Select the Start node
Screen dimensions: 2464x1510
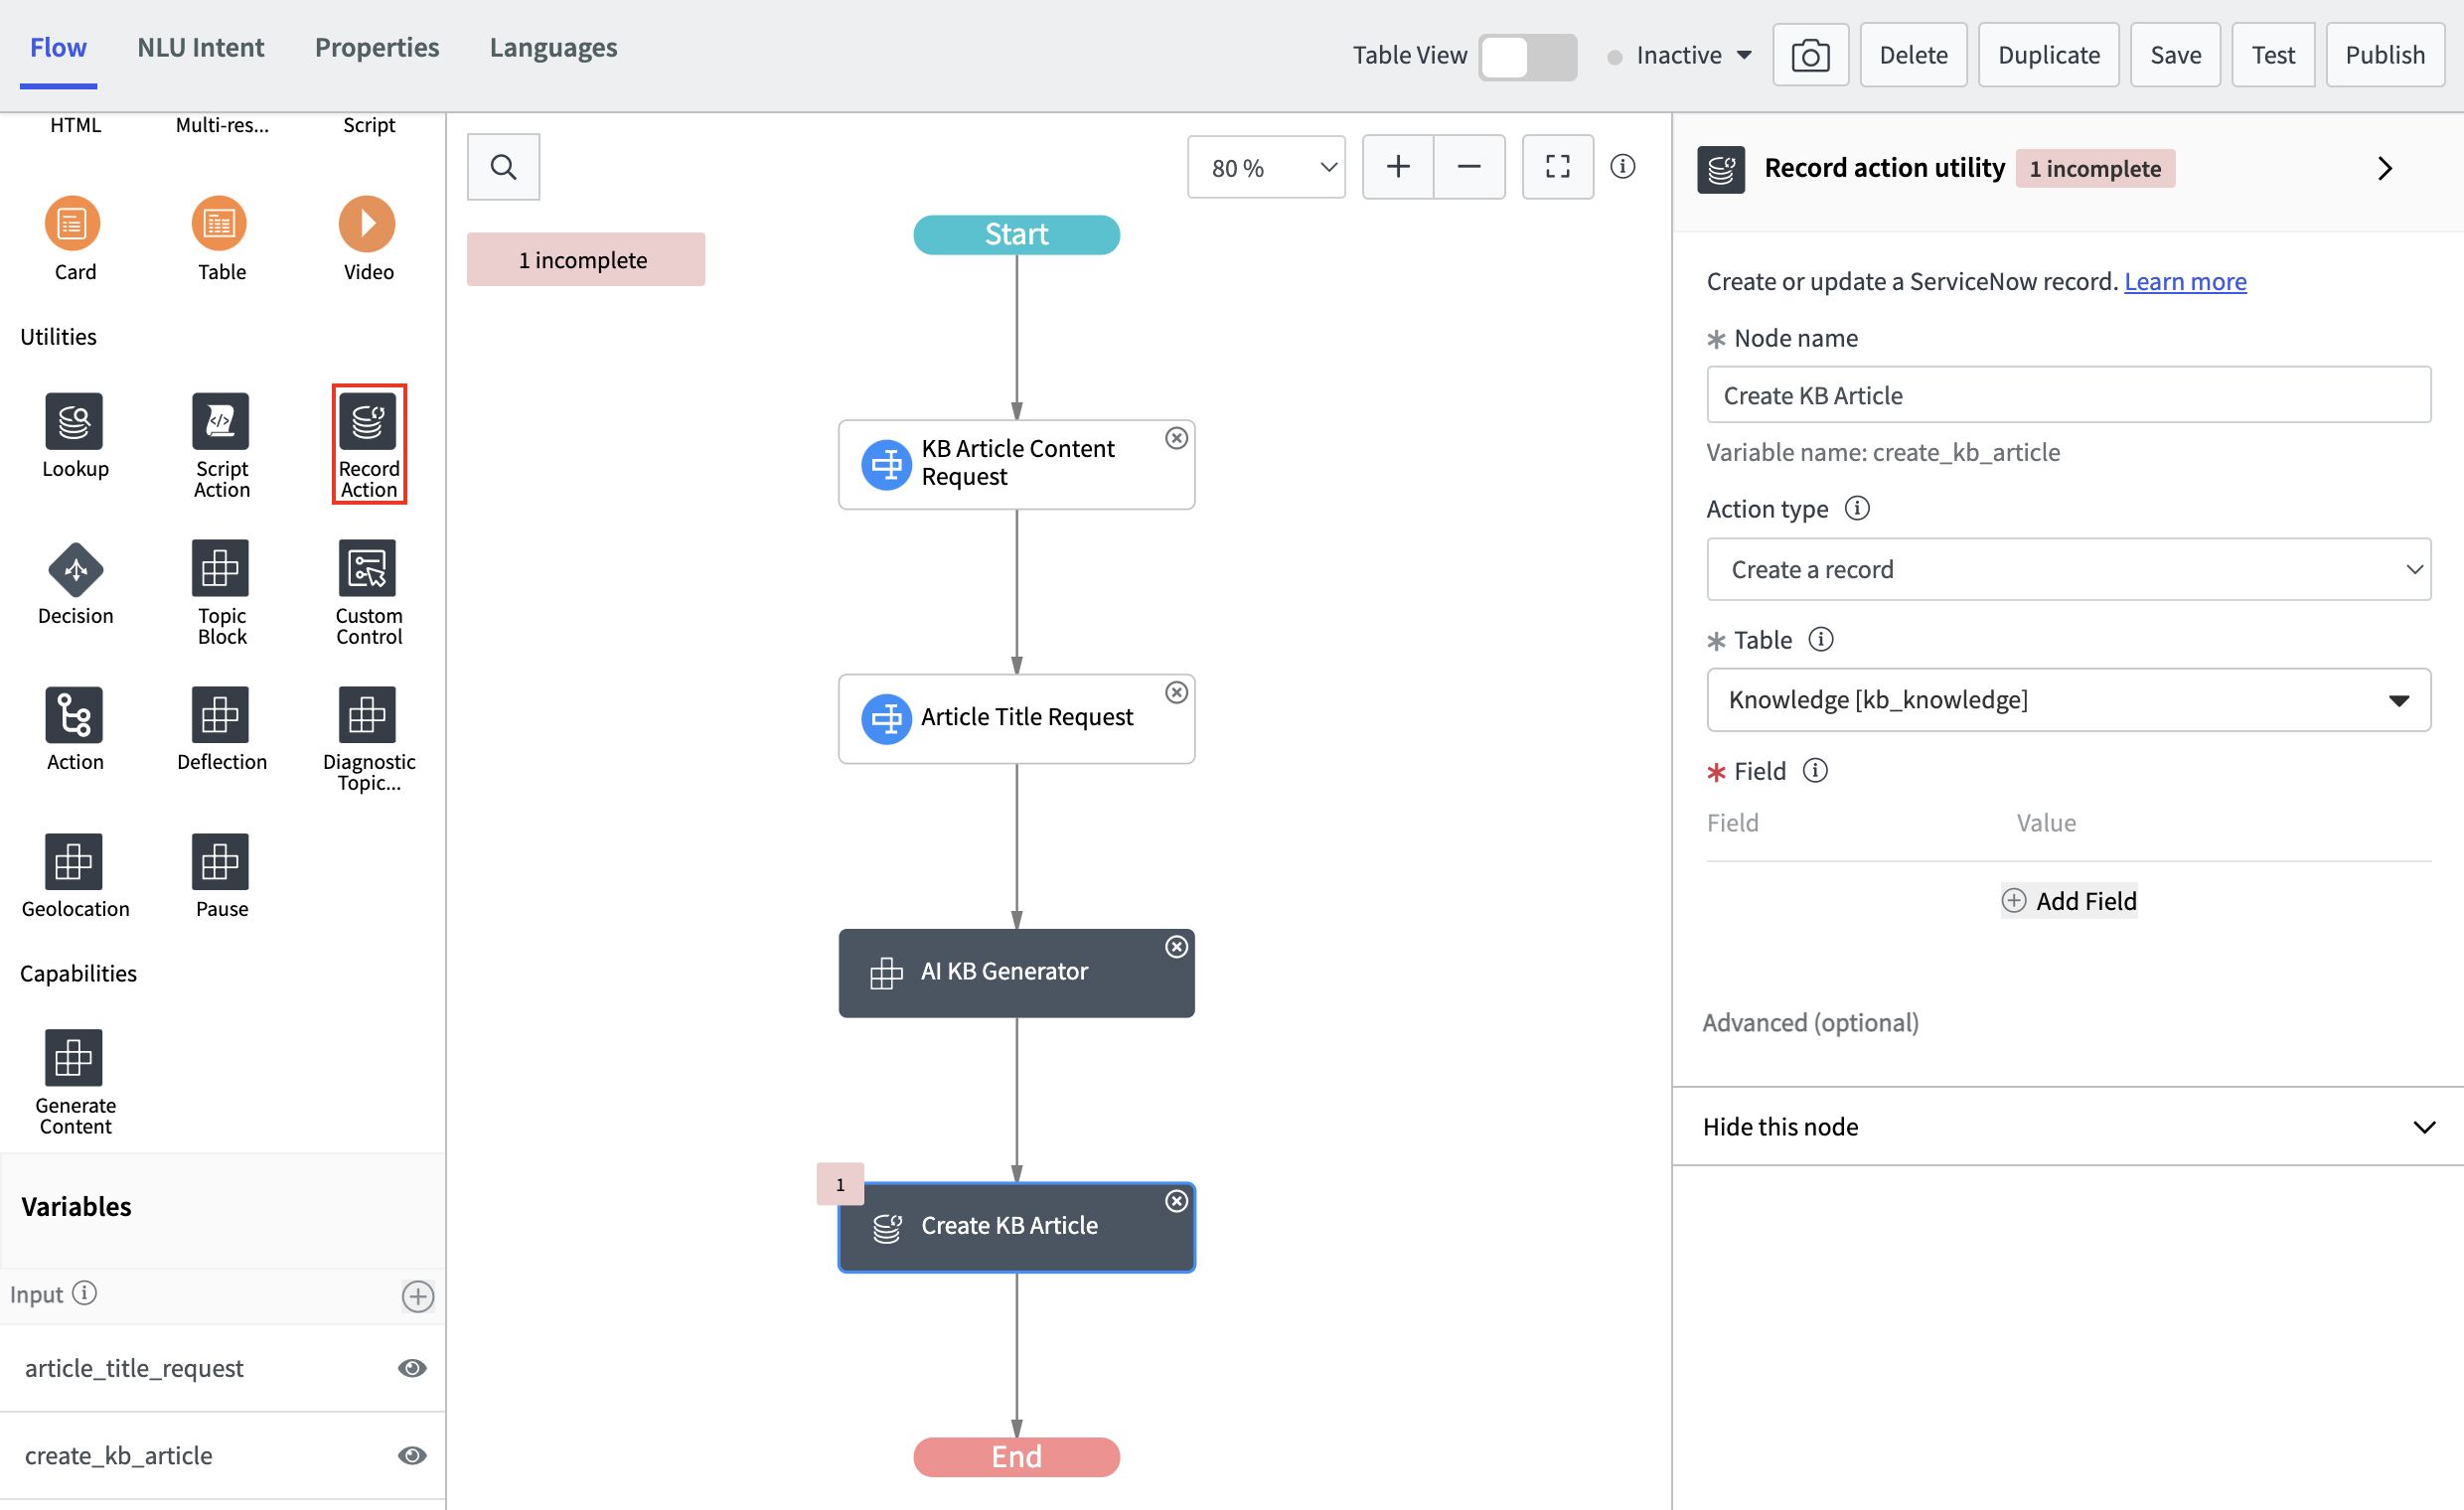tap(1016, 234)
